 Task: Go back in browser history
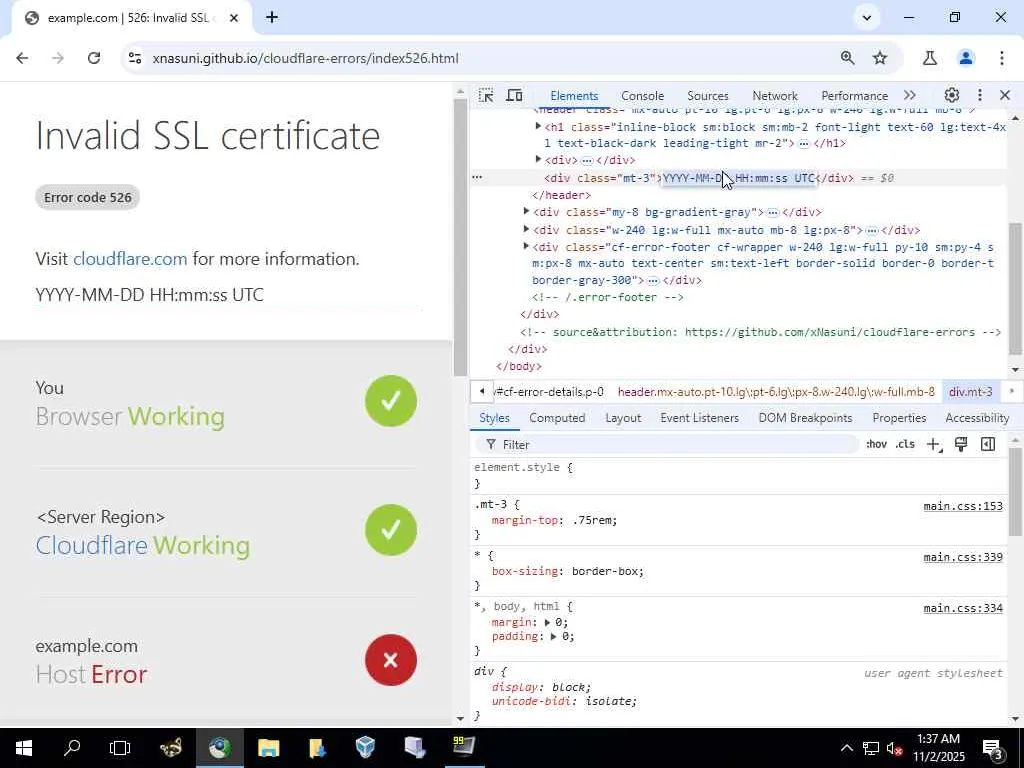(x=22, y=58)
